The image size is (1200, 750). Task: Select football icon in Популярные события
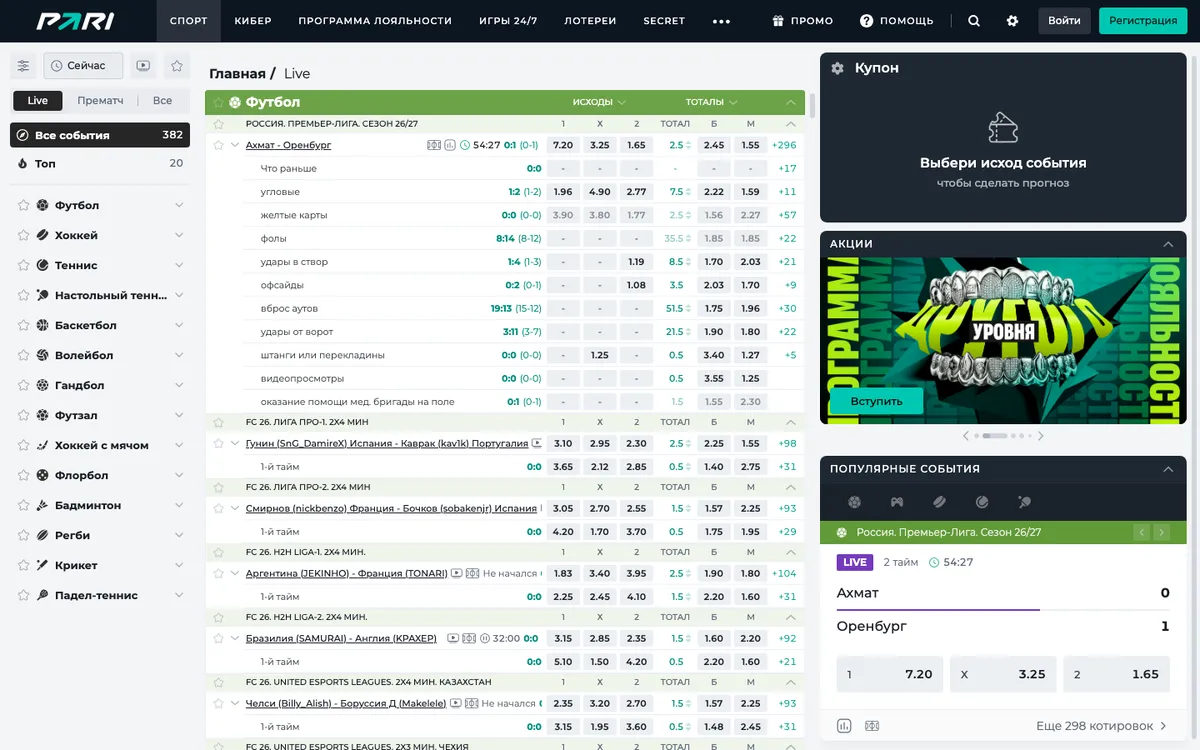pos(854,502)
